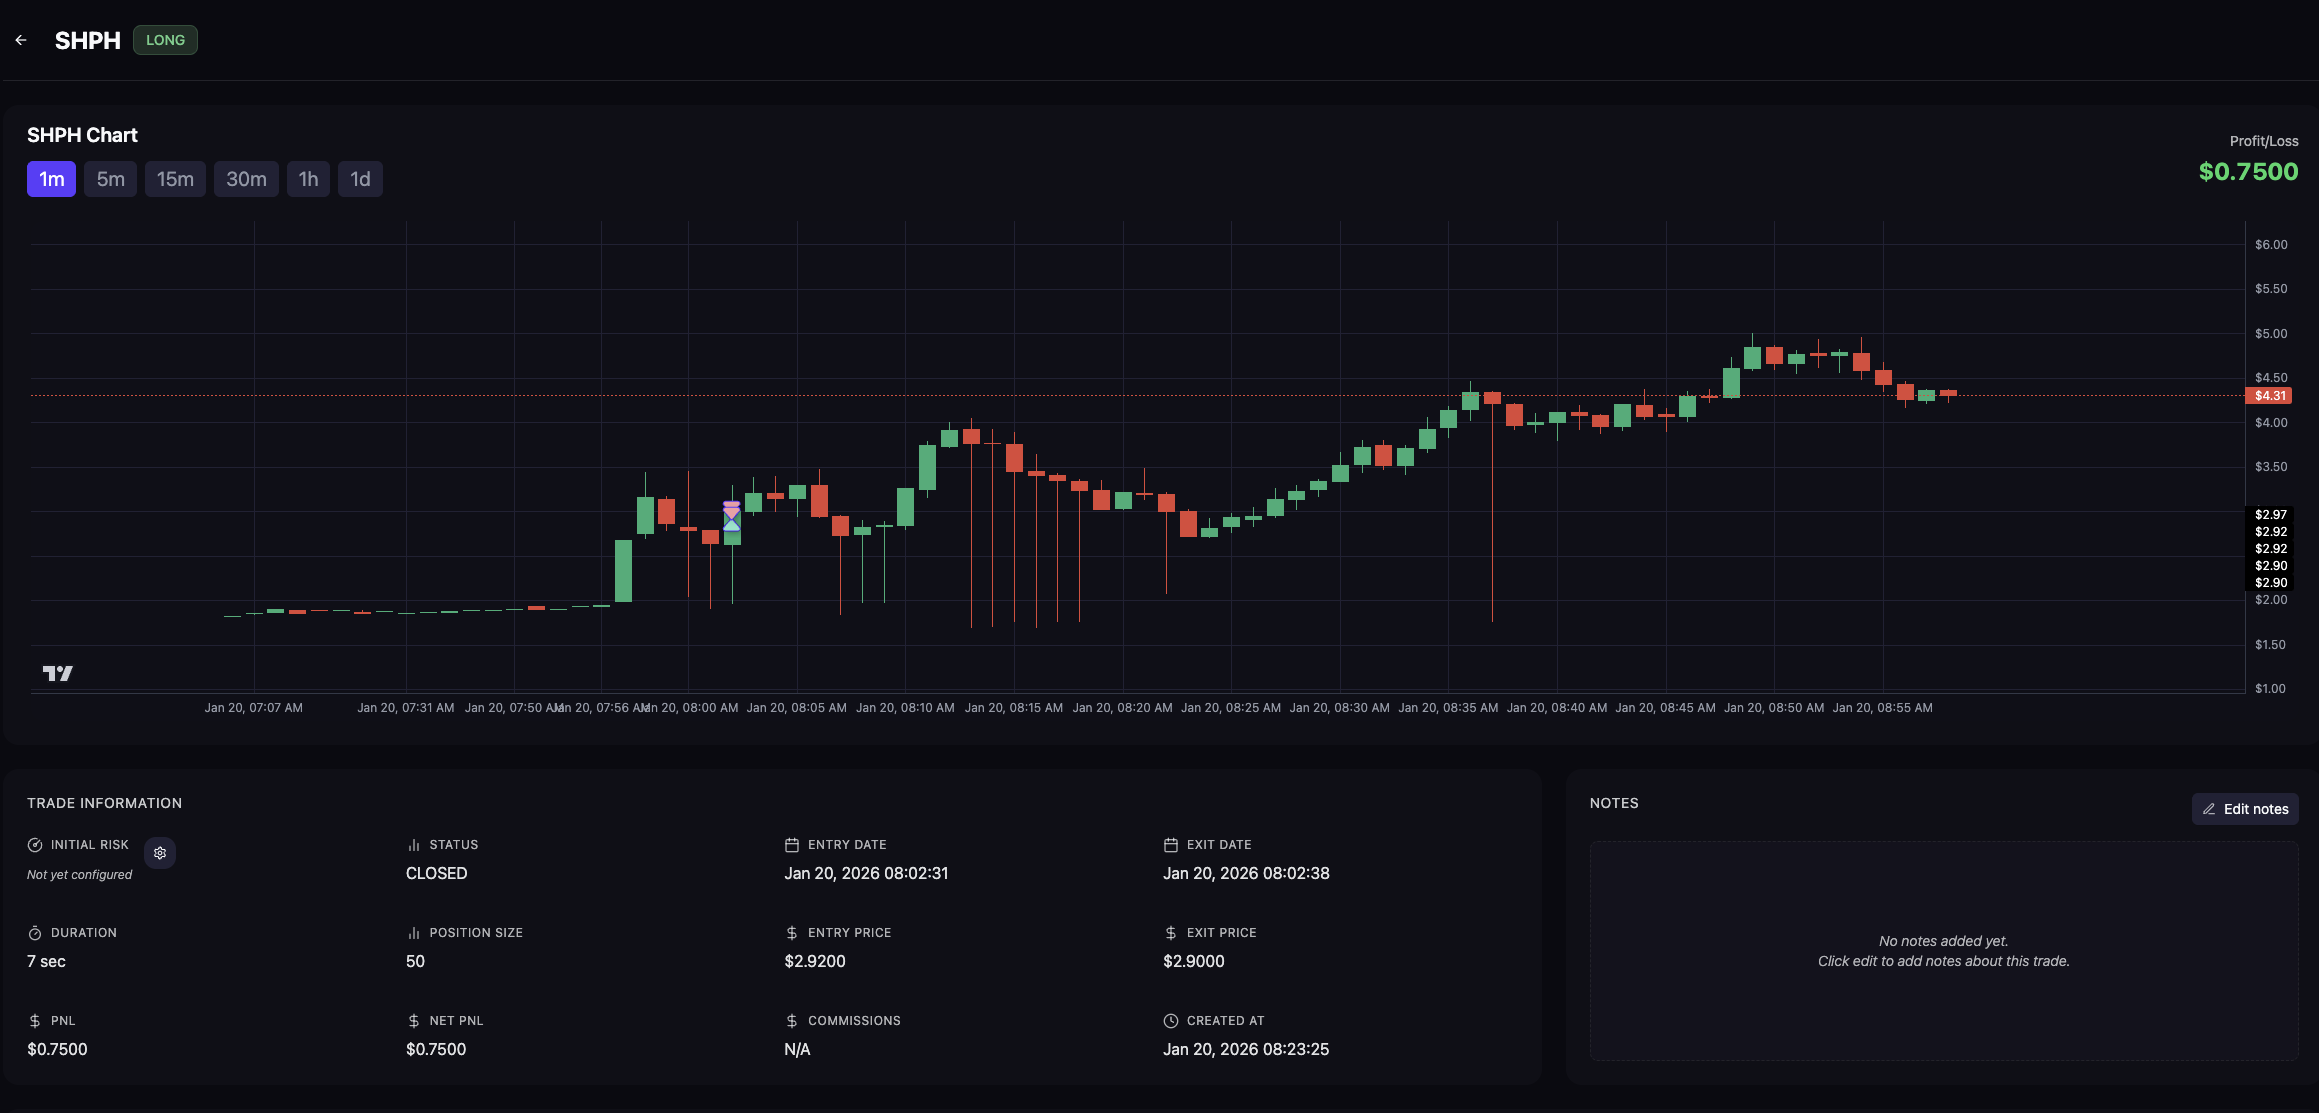The height and width of the screenshot is (1113, 2319).
Task: Select the 1h chart interval
Action: [308, 179]
